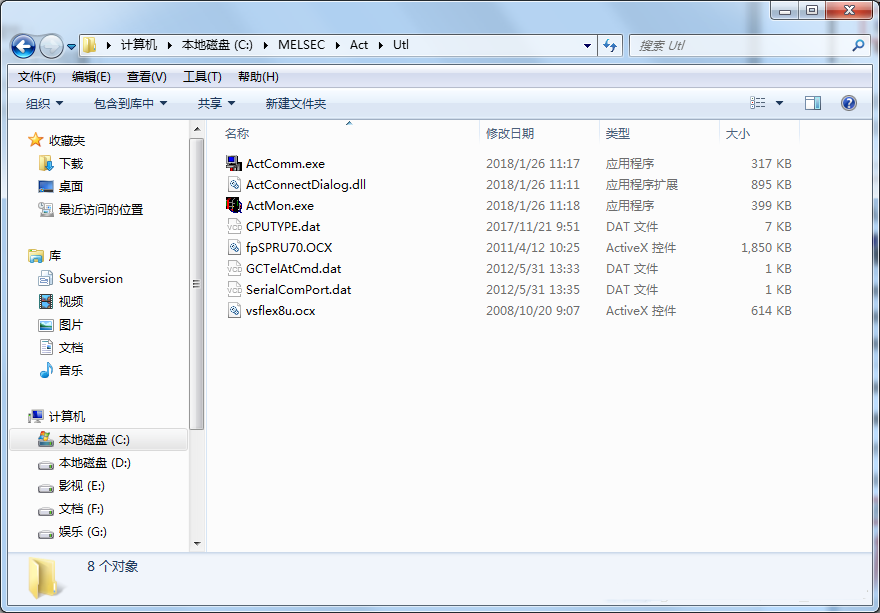Select 本地磁盘 (C:) in the sidebar
The image size is (880, 613).
95,439
